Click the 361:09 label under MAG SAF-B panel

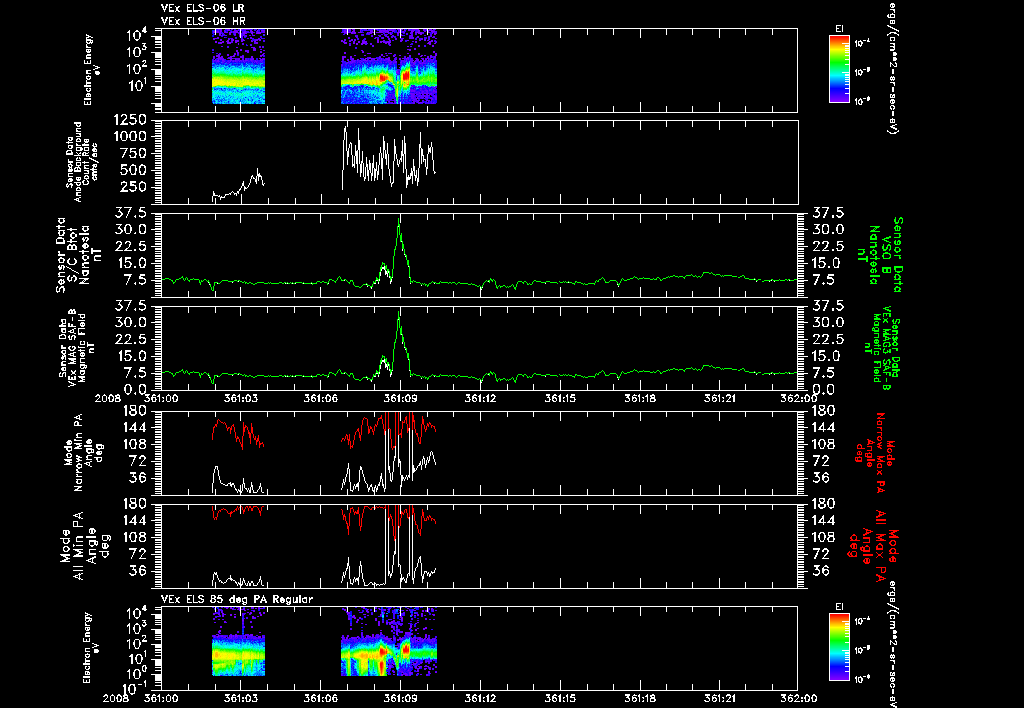point(400,398)
